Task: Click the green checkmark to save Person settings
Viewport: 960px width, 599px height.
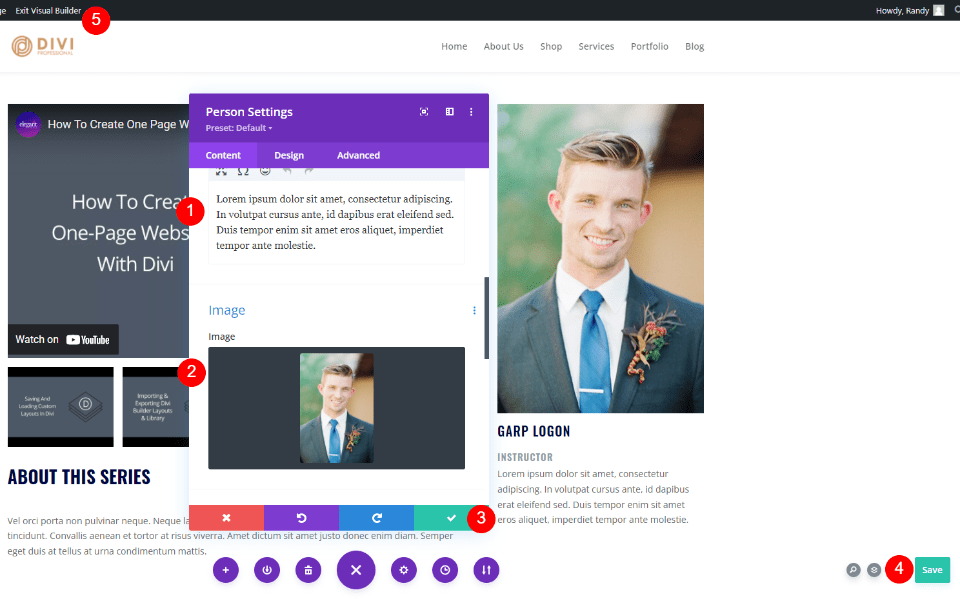Action: [451, 518]
